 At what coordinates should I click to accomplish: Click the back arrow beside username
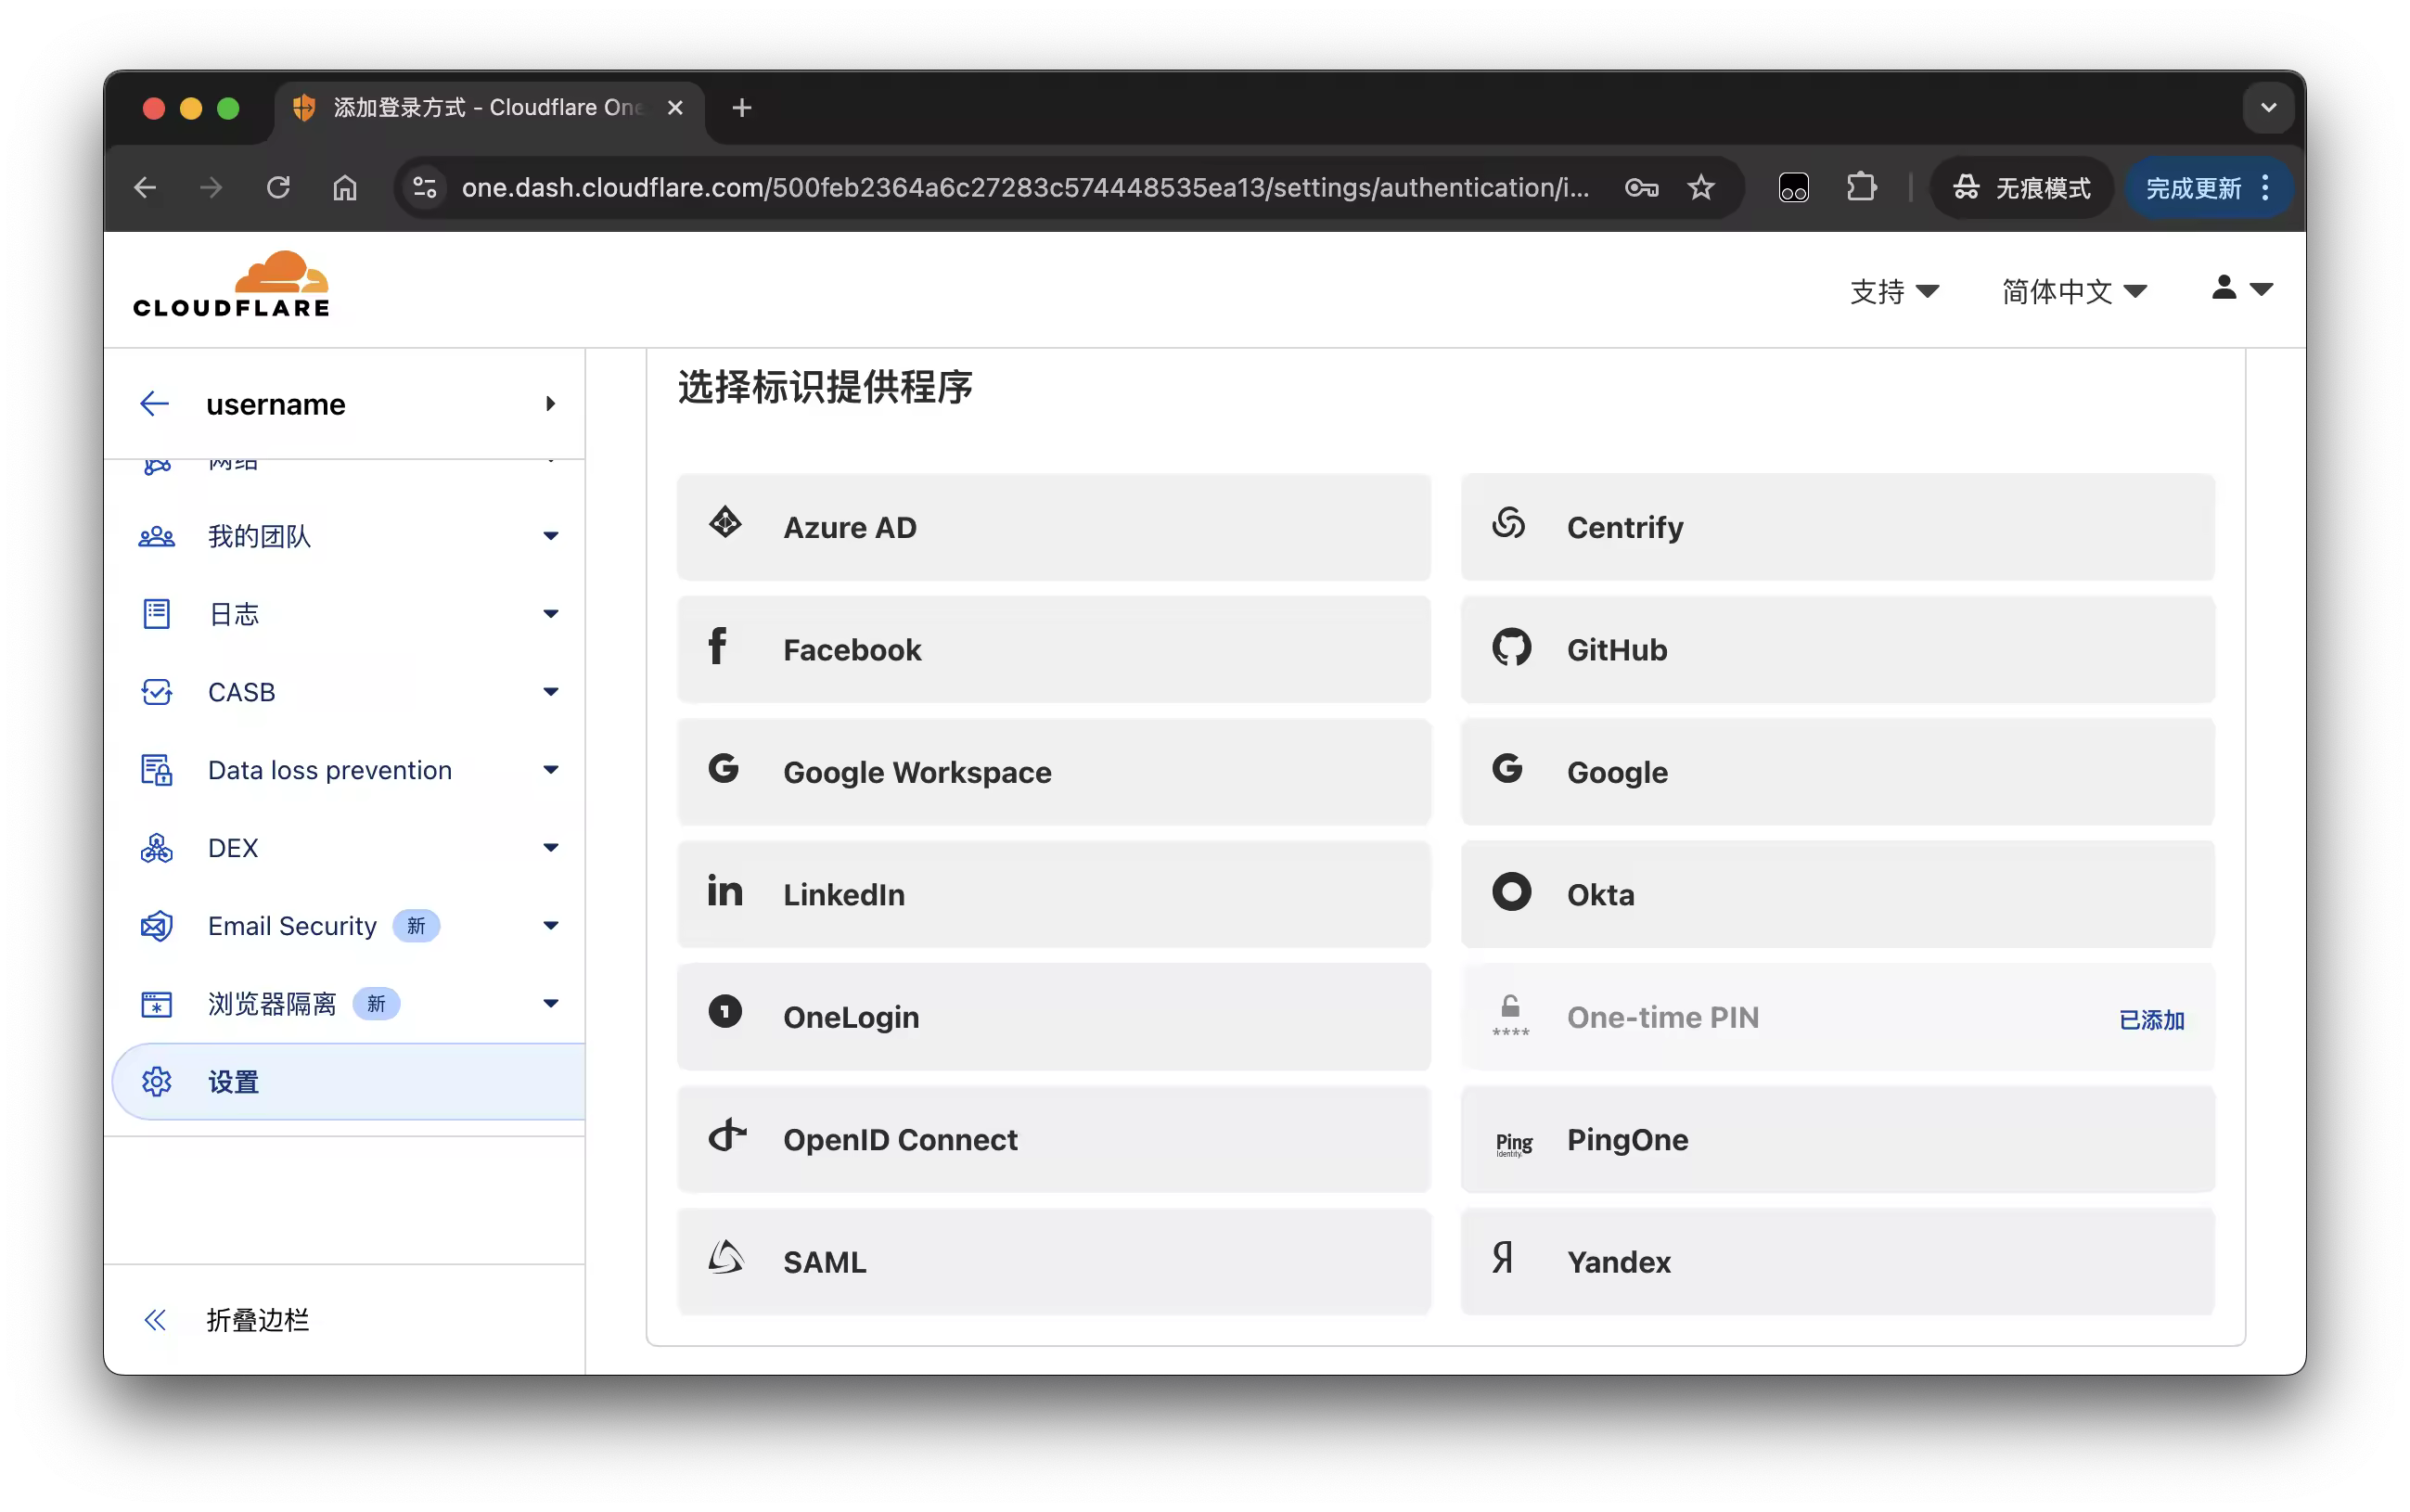point(154,404)
